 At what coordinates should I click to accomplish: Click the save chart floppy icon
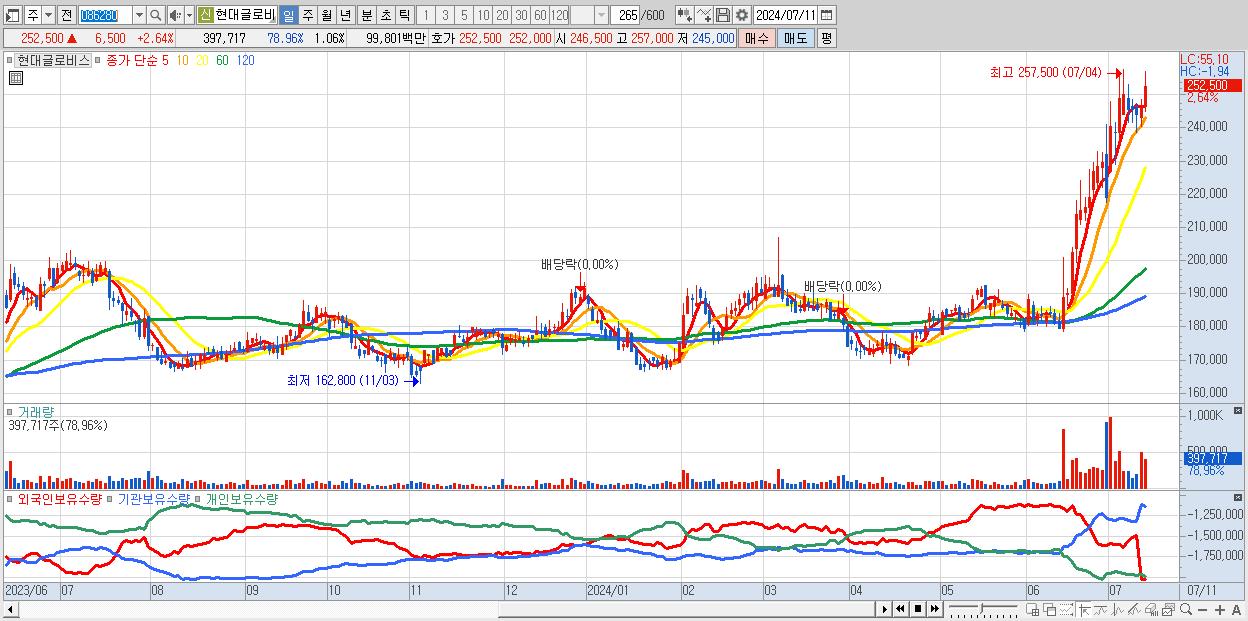click(x=723, y=15)
